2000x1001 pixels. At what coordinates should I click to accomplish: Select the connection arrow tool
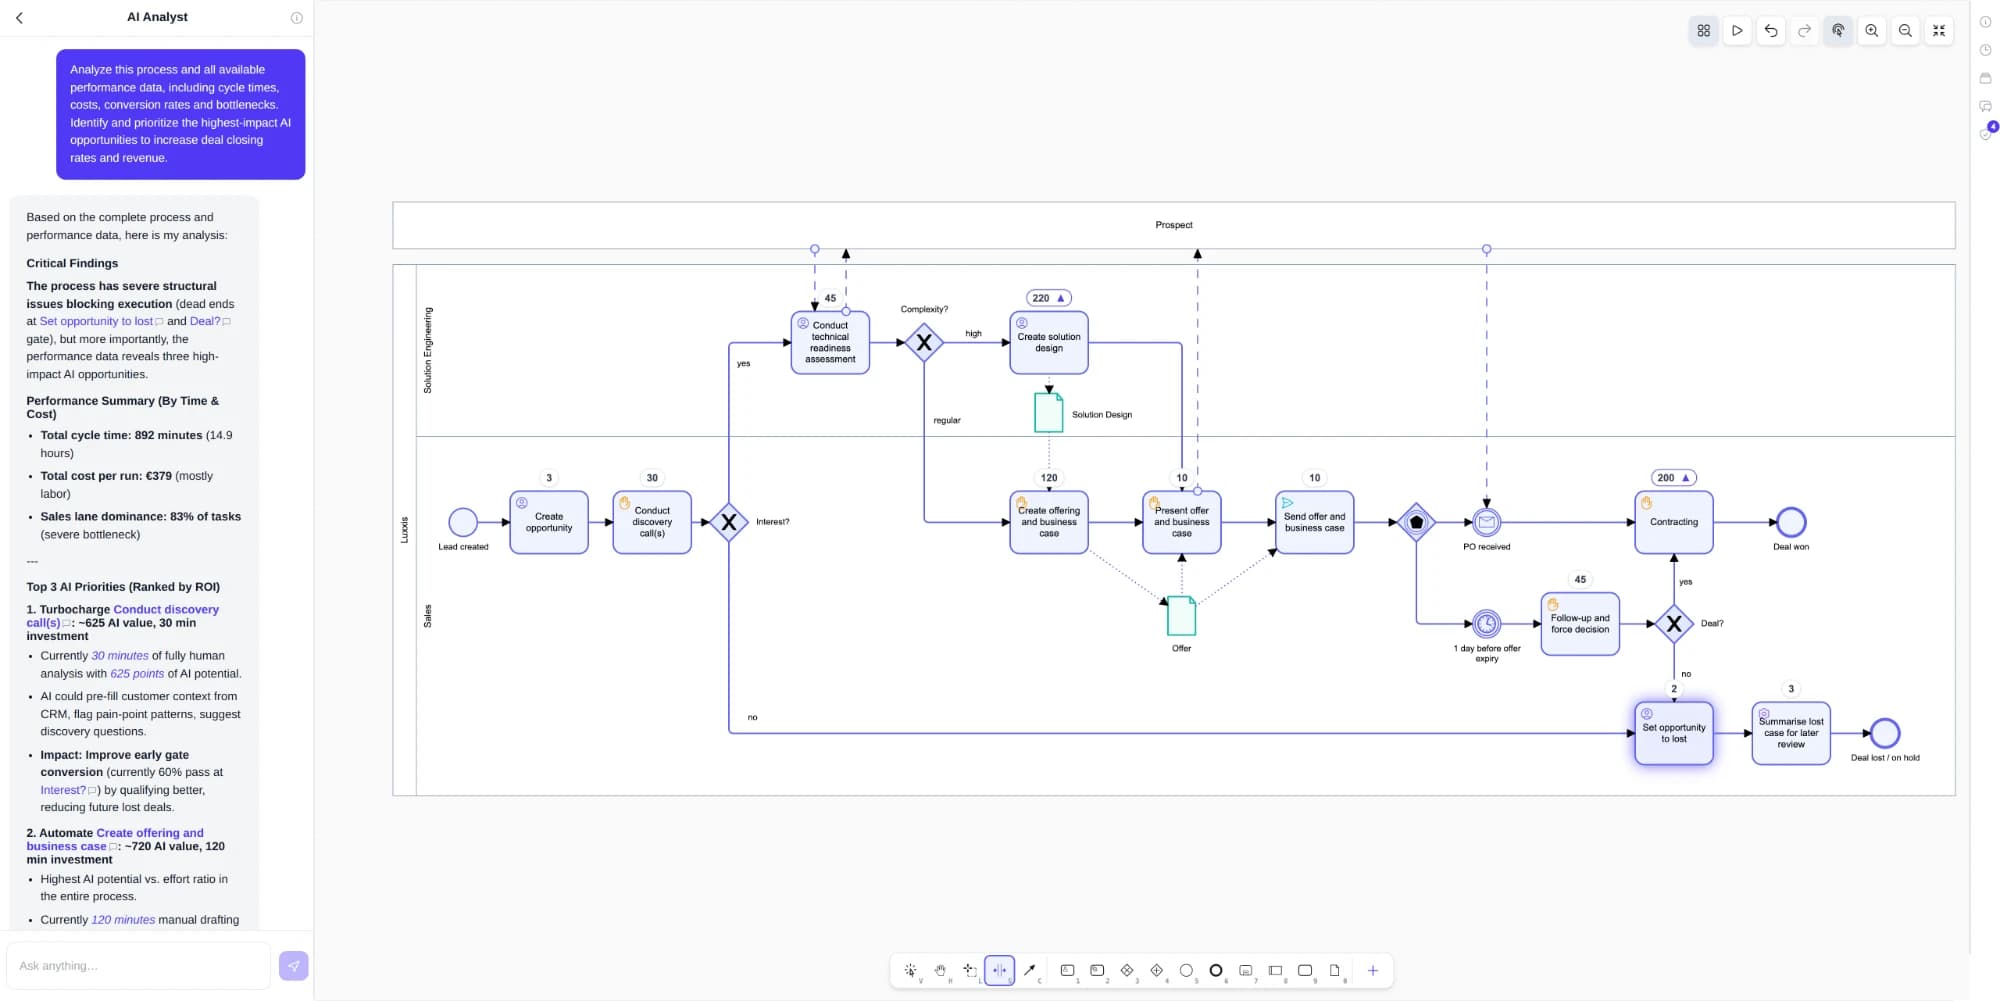click(1029, 970)
